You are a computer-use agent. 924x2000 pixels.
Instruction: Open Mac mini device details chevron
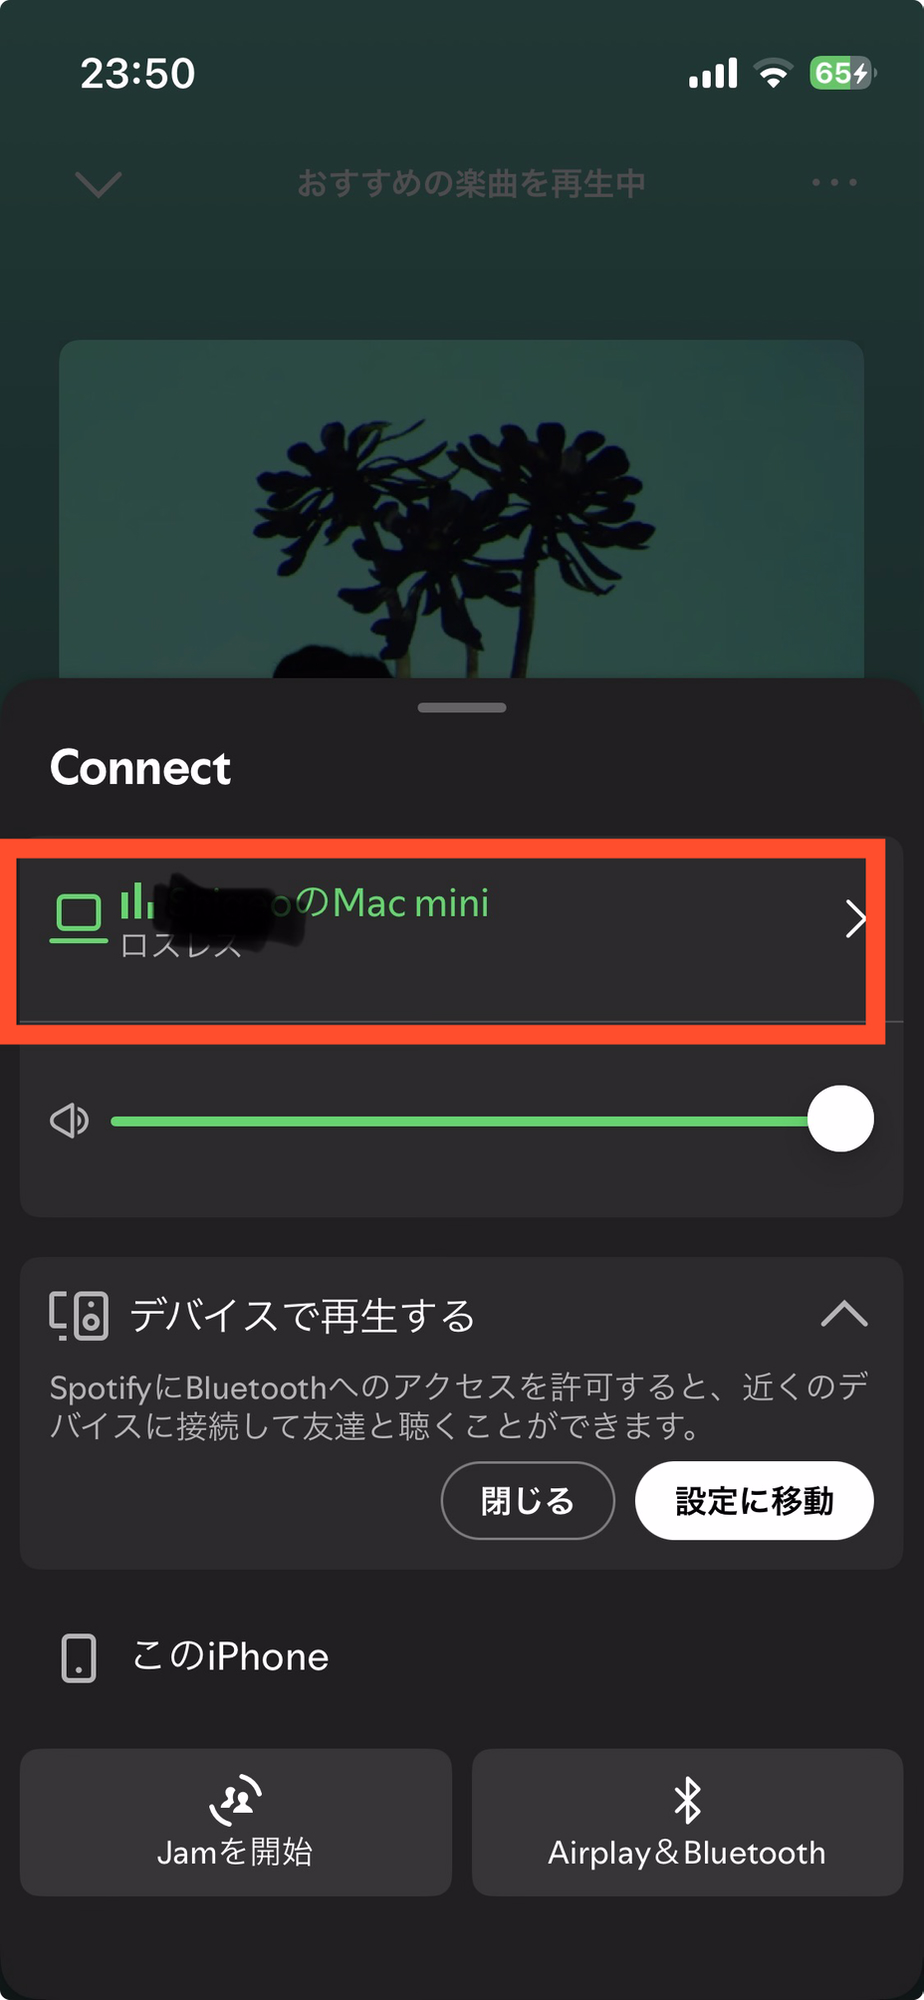[855, 919]
